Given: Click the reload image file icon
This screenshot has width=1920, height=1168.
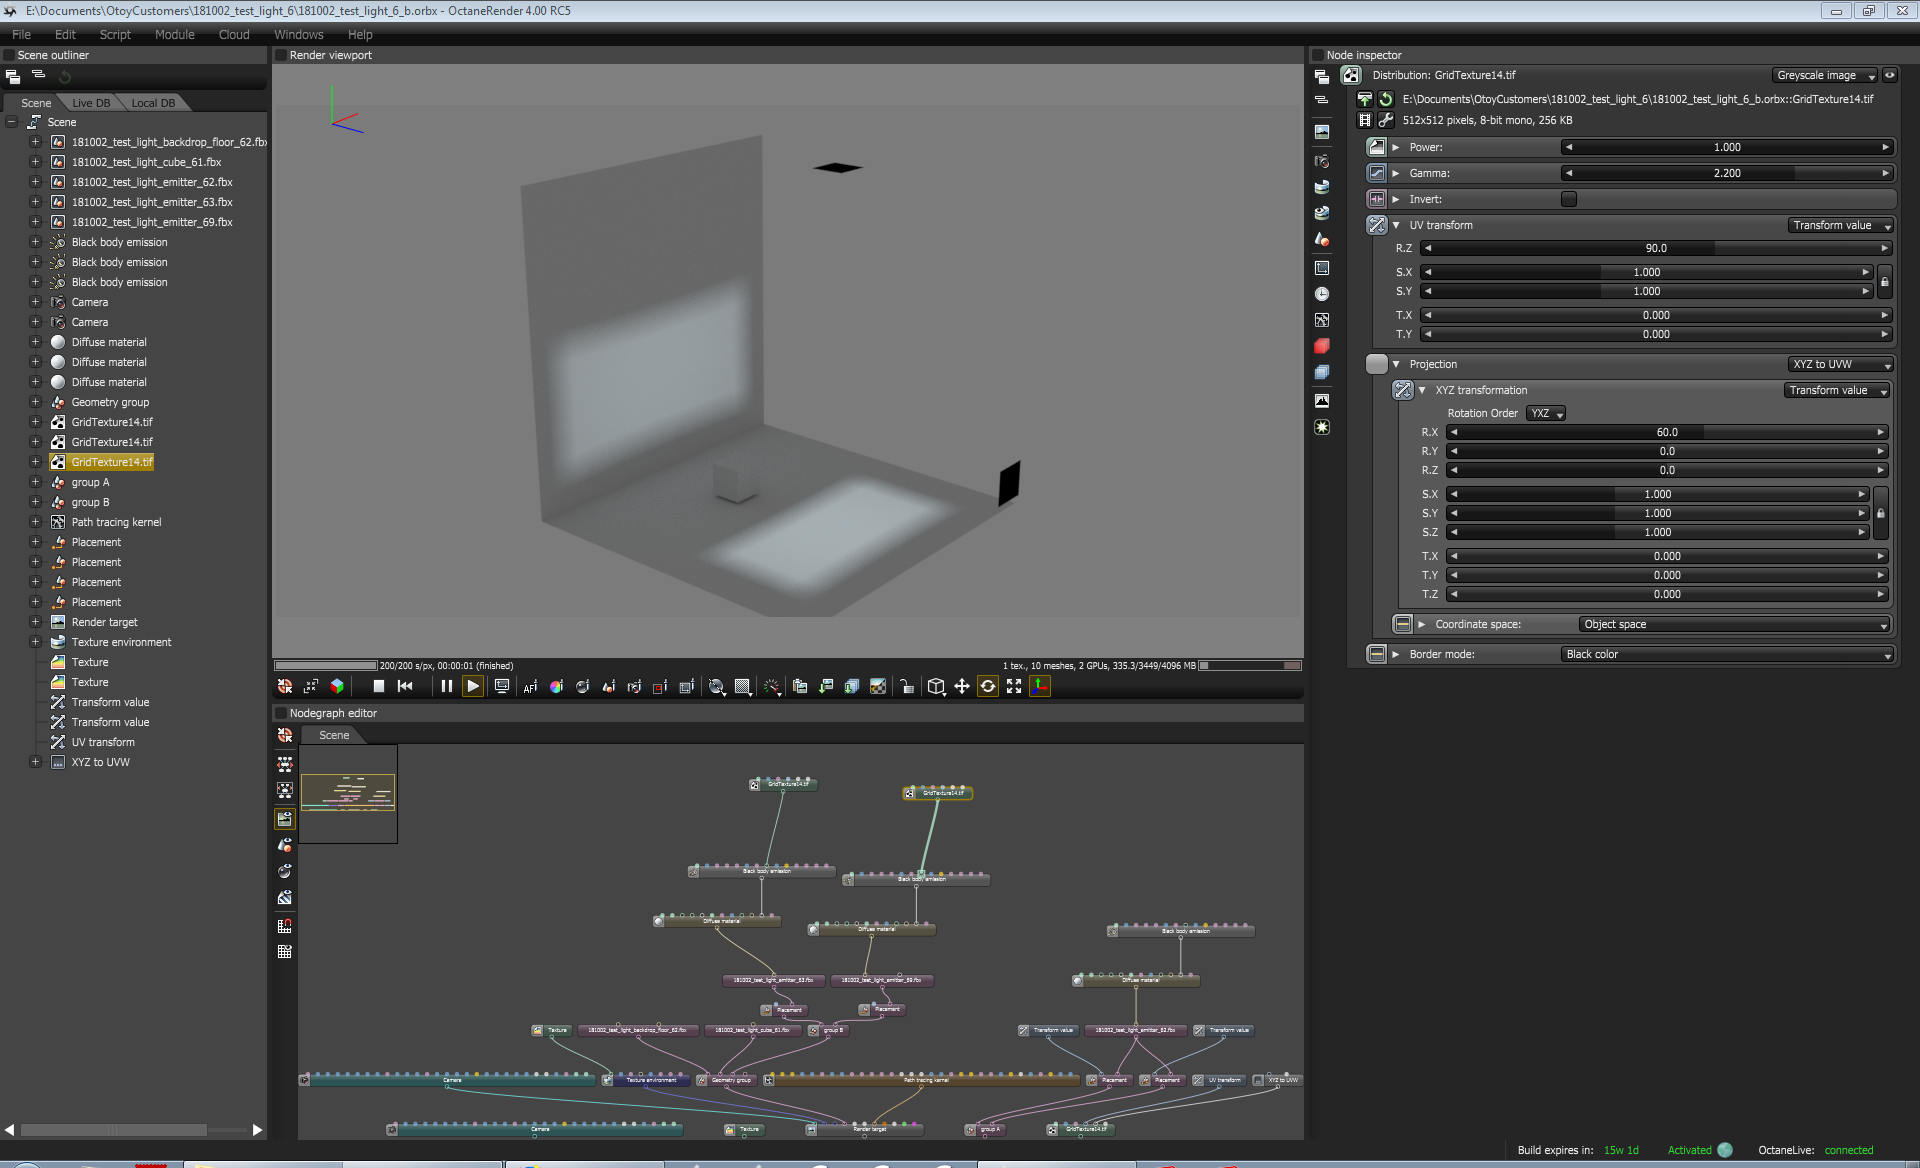Looking at the screenshot, I should point(1386,99).
